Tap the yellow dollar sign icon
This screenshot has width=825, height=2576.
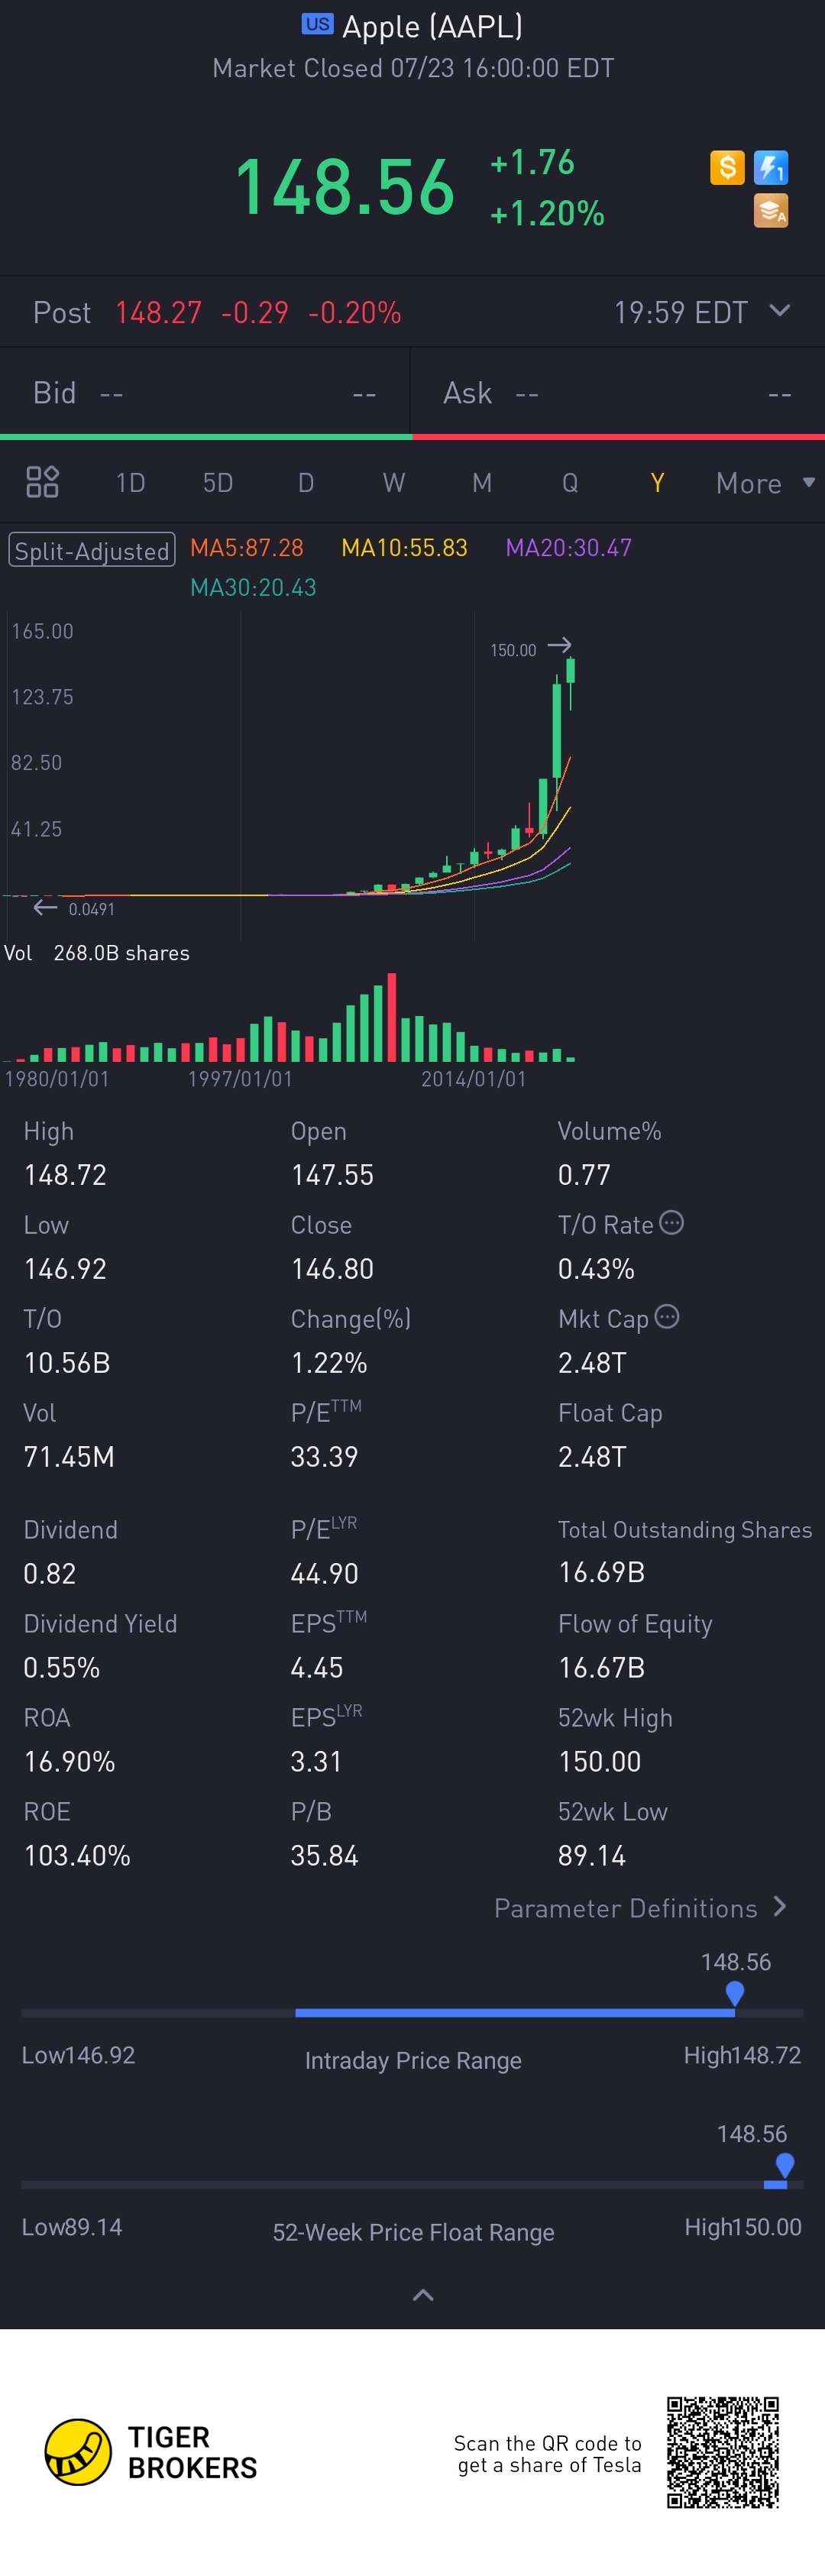(x=727, y=167)
